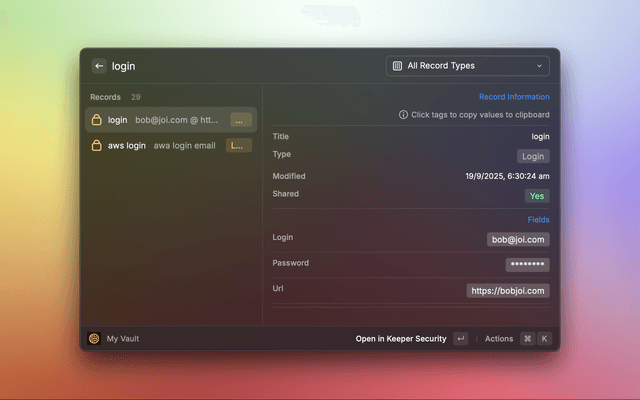Select the login record for bob@joi.com
Image resolution: width=640 pixels, height=400 pixels.
tap(170, 120)
